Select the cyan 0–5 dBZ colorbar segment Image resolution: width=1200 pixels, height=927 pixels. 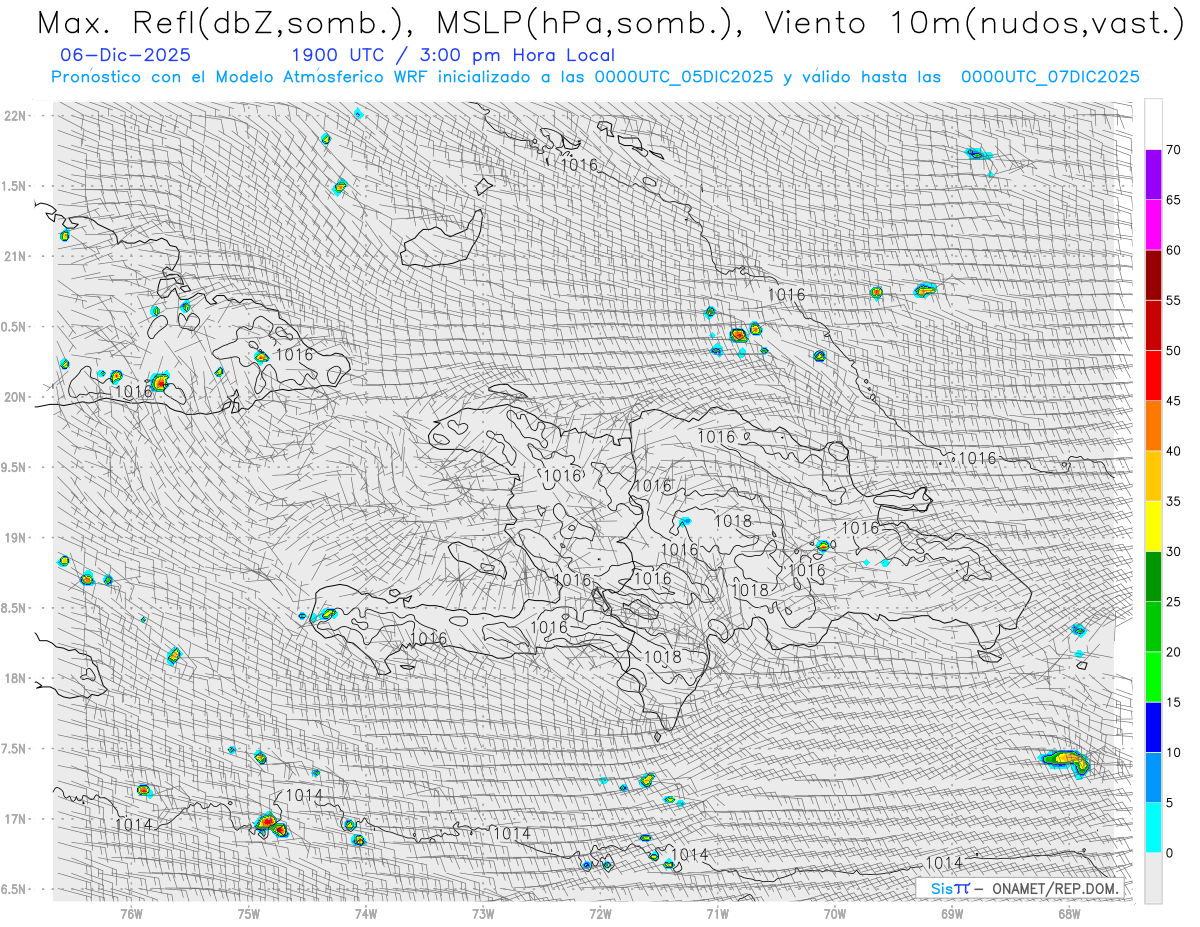point(1153,827)
